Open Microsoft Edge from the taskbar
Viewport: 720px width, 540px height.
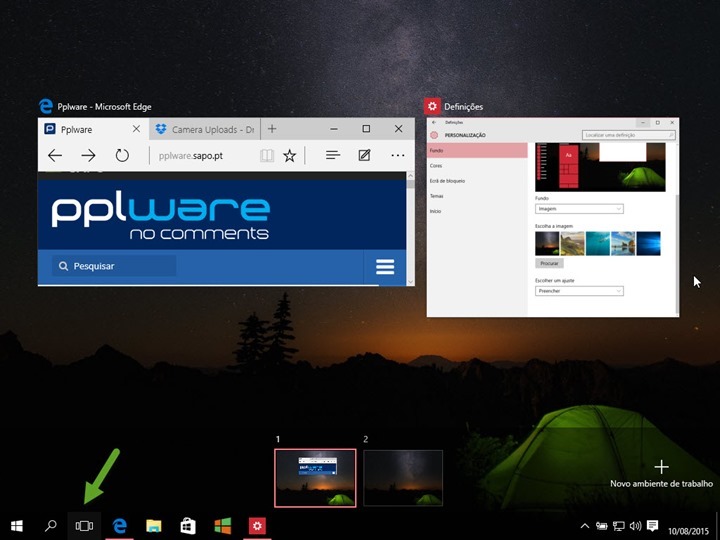tap(119, 526)
